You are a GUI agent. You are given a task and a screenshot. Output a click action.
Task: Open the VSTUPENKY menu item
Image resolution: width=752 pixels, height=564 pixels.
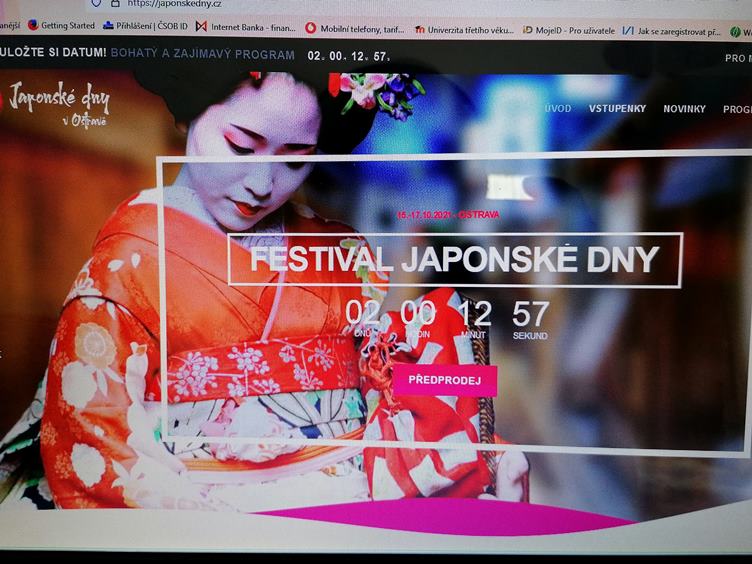coord(617,108)
